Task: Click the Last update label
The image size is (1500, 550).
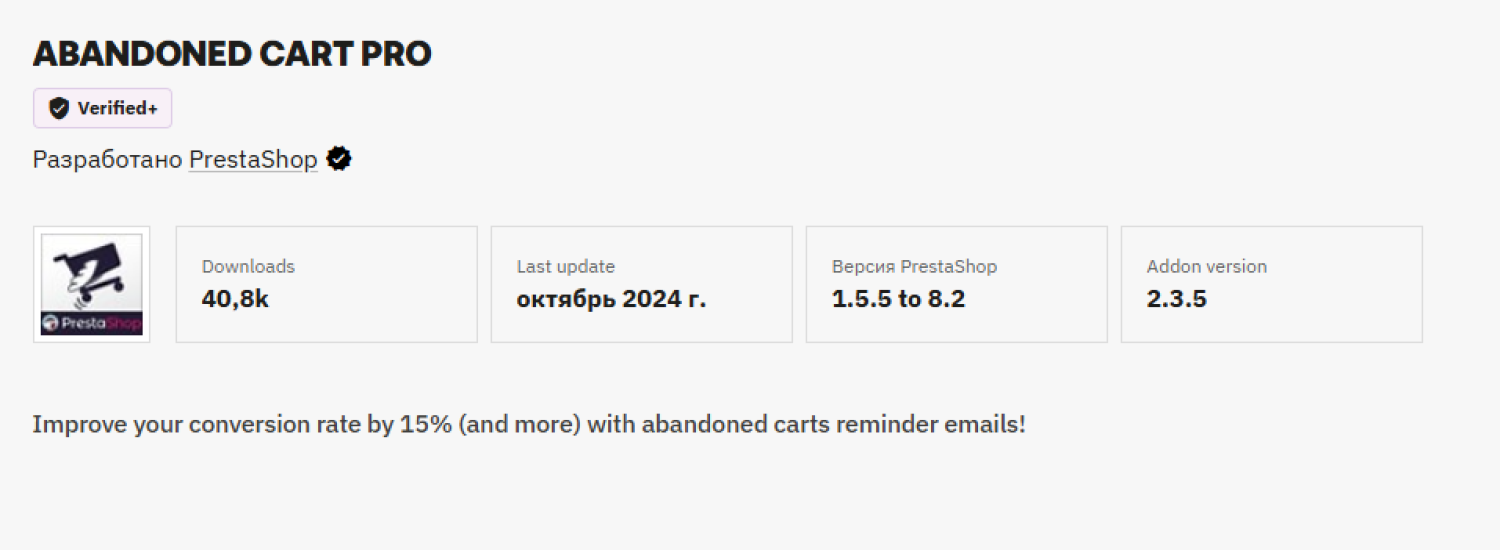Action: 565,266
